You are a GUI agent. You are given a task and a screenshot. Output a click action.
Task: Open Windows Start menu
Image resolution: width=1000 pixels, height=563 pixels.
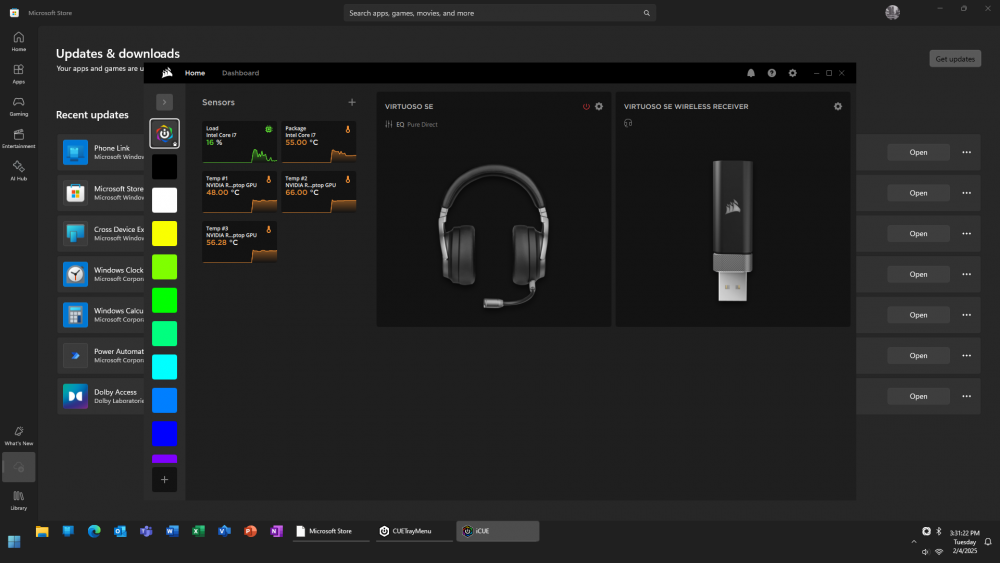[14, 541]
